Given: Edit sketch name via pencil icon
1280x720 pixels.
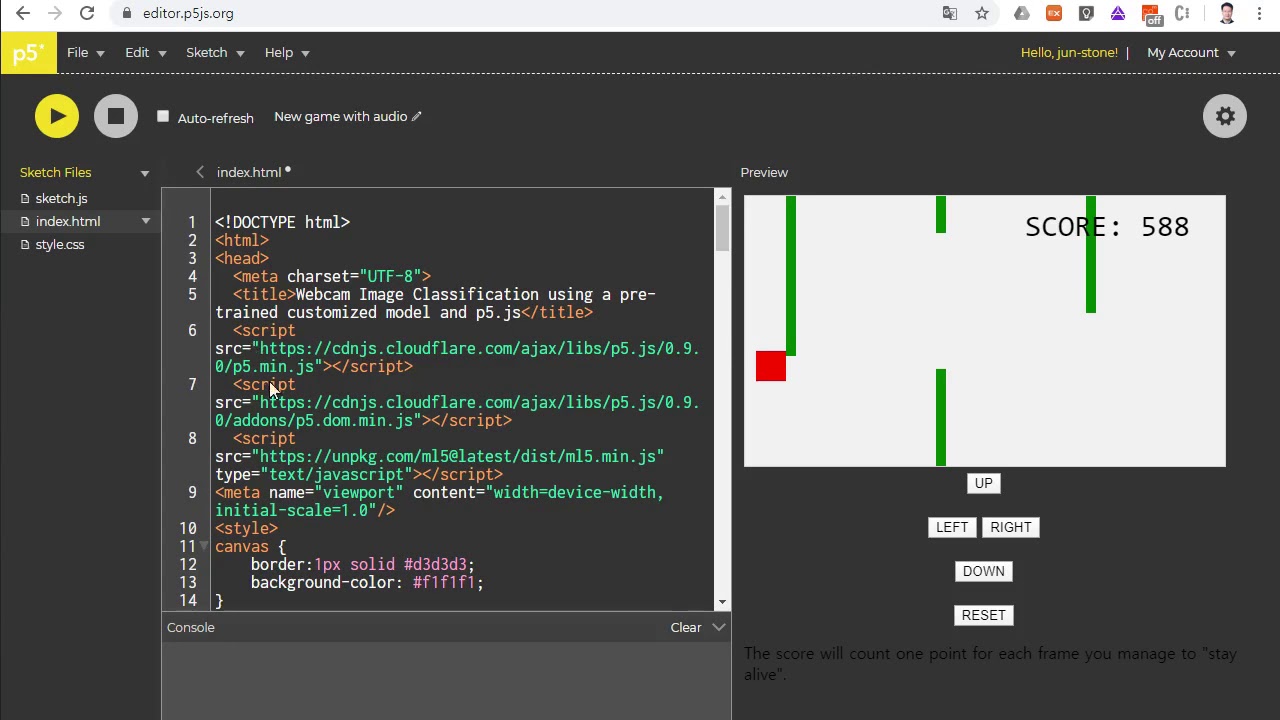Looking at the screenshot, I should pyautogui.click(x=417, y=116).
